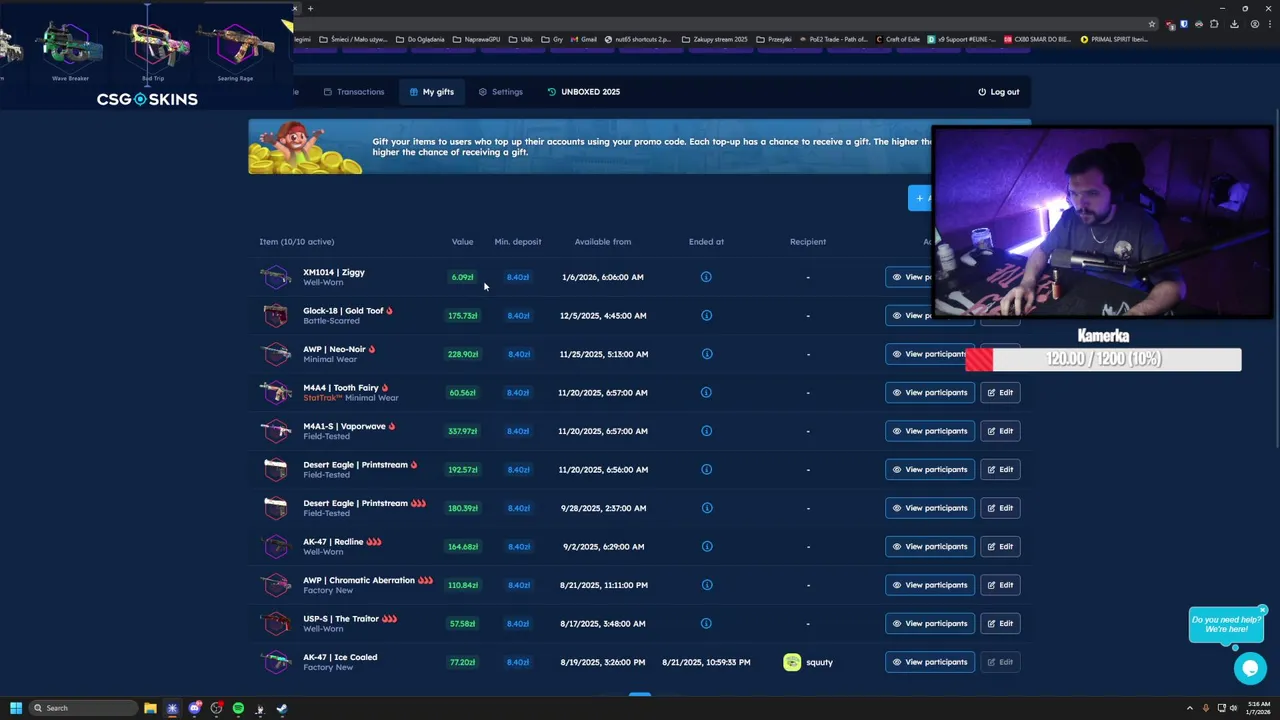Open File Explorer from the taskbar
The height and width of the screenshot is (720, 1280).
pyautogui.click(x=150, y=708)
